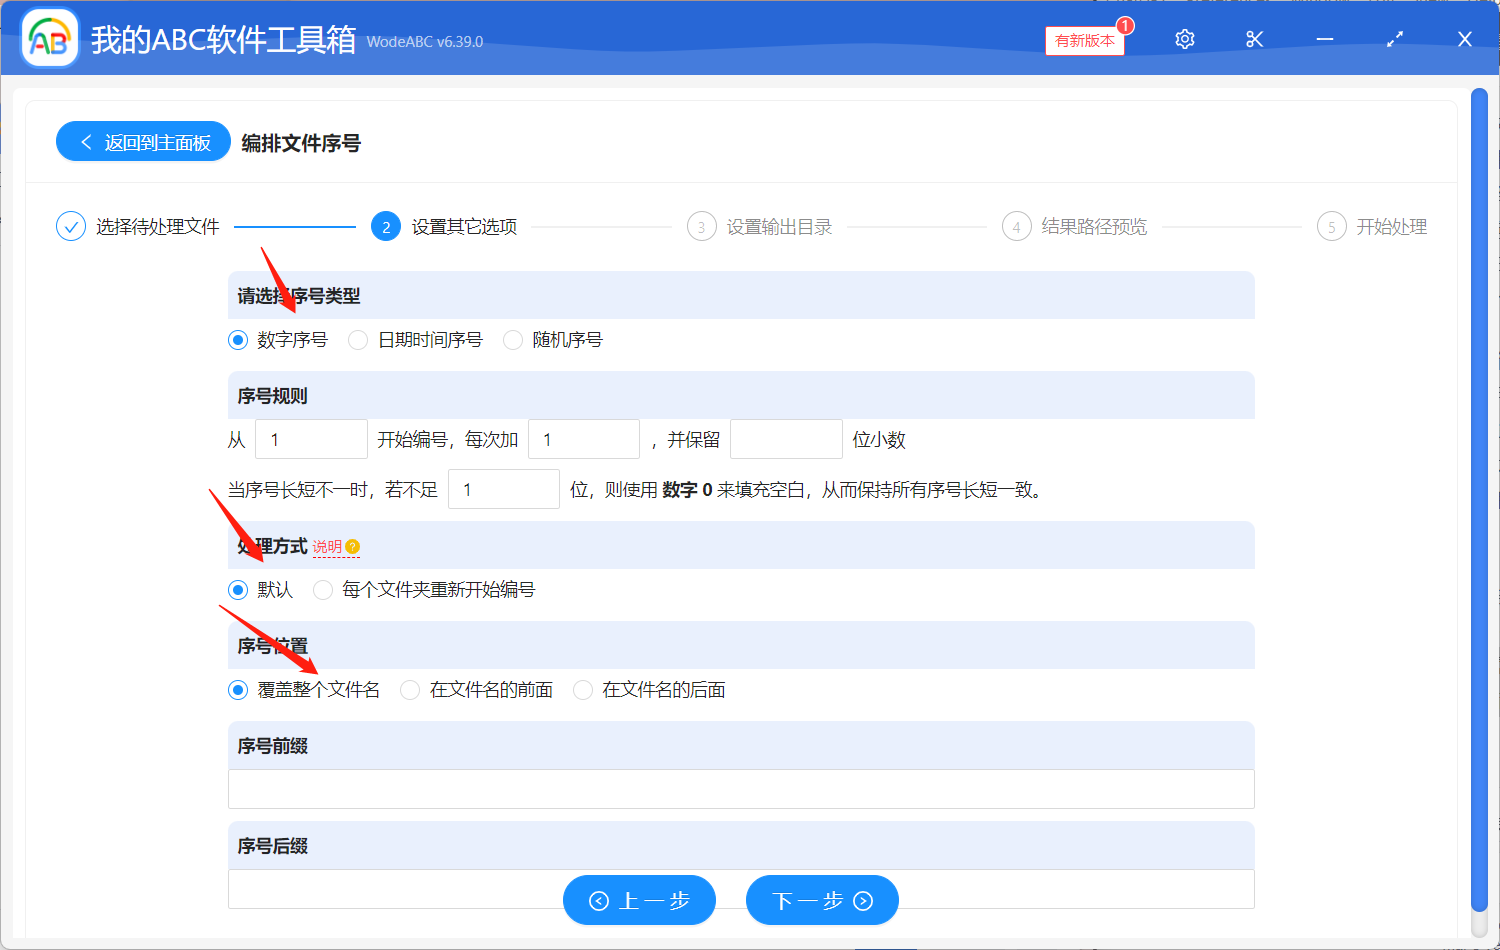Select the 随机序号 radio option
The width and height of the screenshot is (1500, 950).
pos(513,340)
